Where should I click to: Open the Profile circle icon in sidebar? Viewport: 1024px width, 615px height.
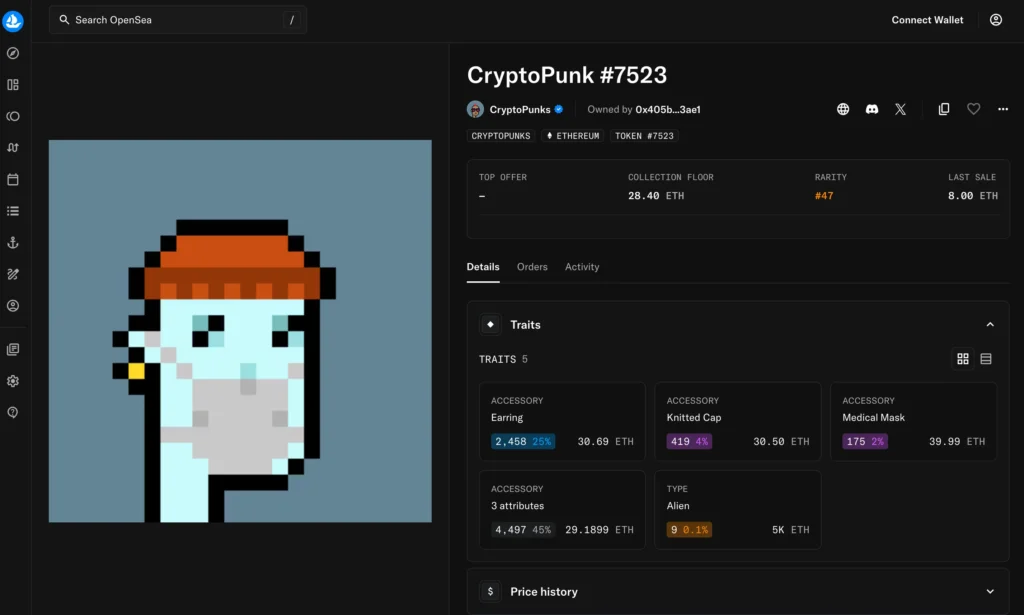[12, 306]
